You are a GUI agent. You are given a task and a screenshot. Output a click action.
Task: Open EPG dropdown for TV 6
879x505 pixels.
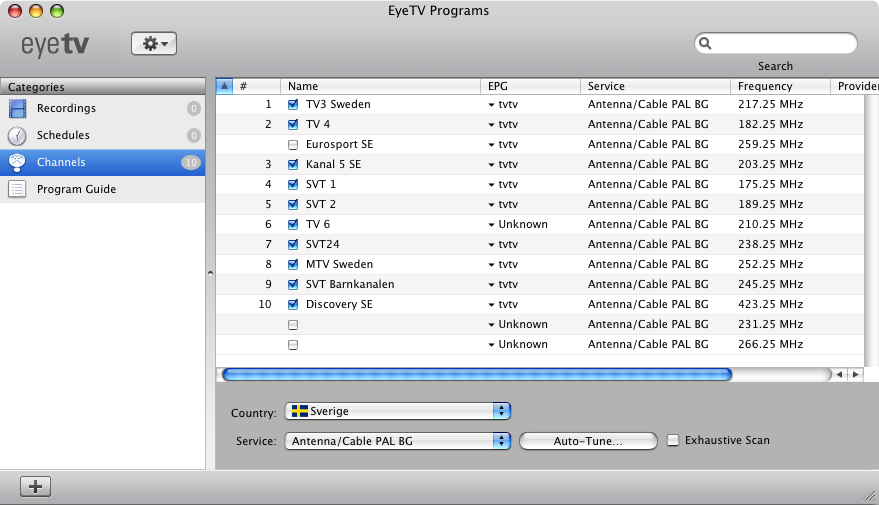tap(492, 225)
